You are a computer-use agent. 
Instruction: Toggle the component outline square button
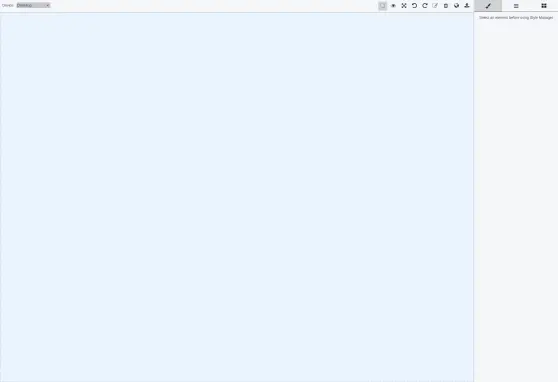(383, 6)
